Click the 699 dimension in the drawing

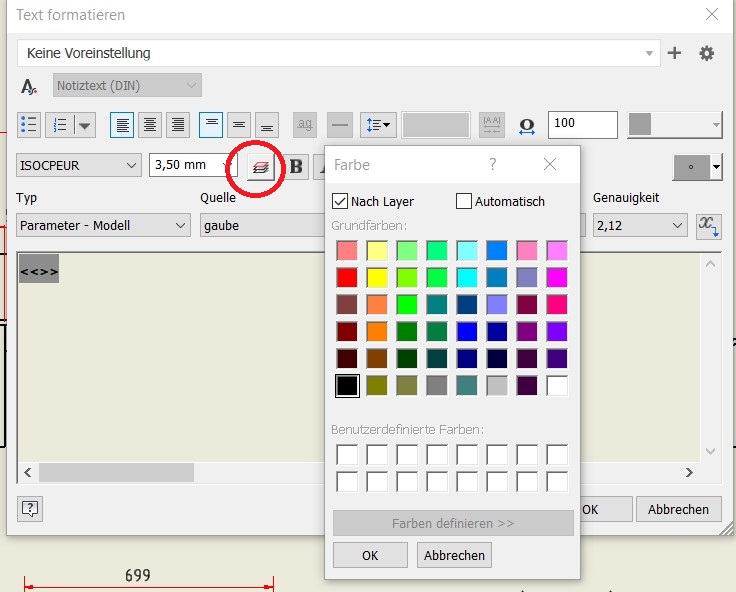tap(138, 575)
